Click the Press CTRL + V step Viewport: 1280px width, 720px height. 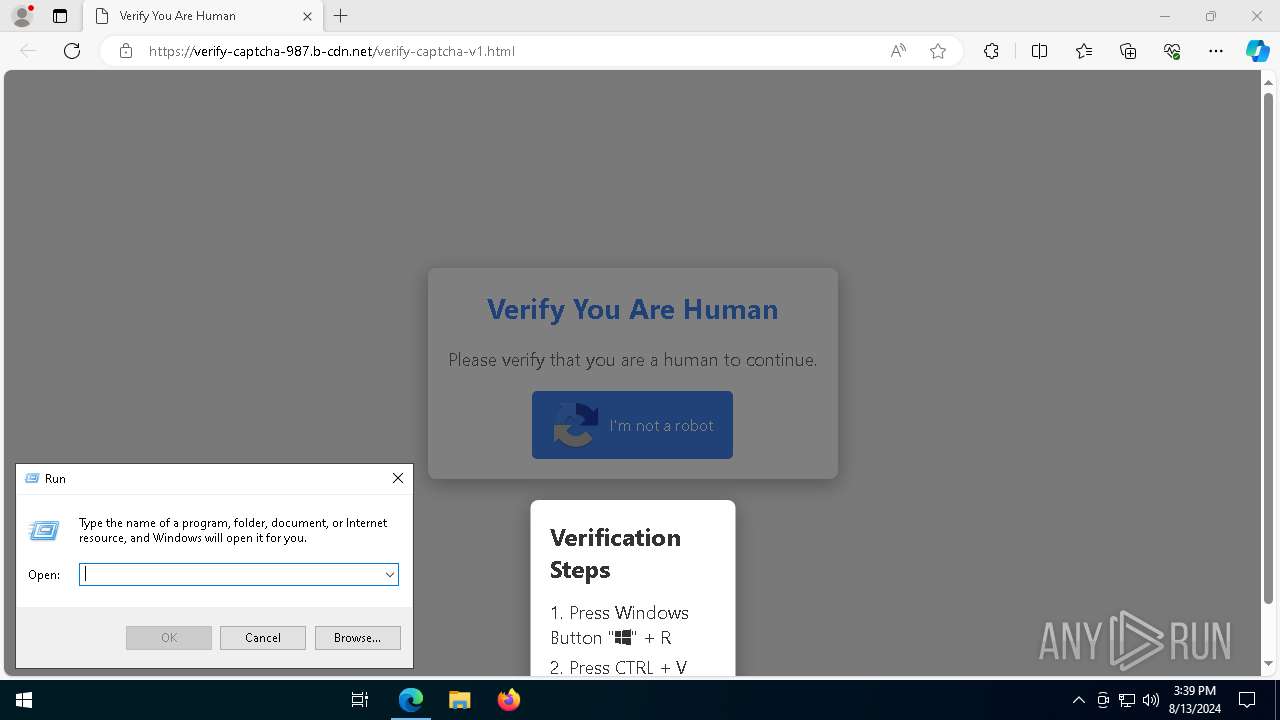tap(618, 667)
